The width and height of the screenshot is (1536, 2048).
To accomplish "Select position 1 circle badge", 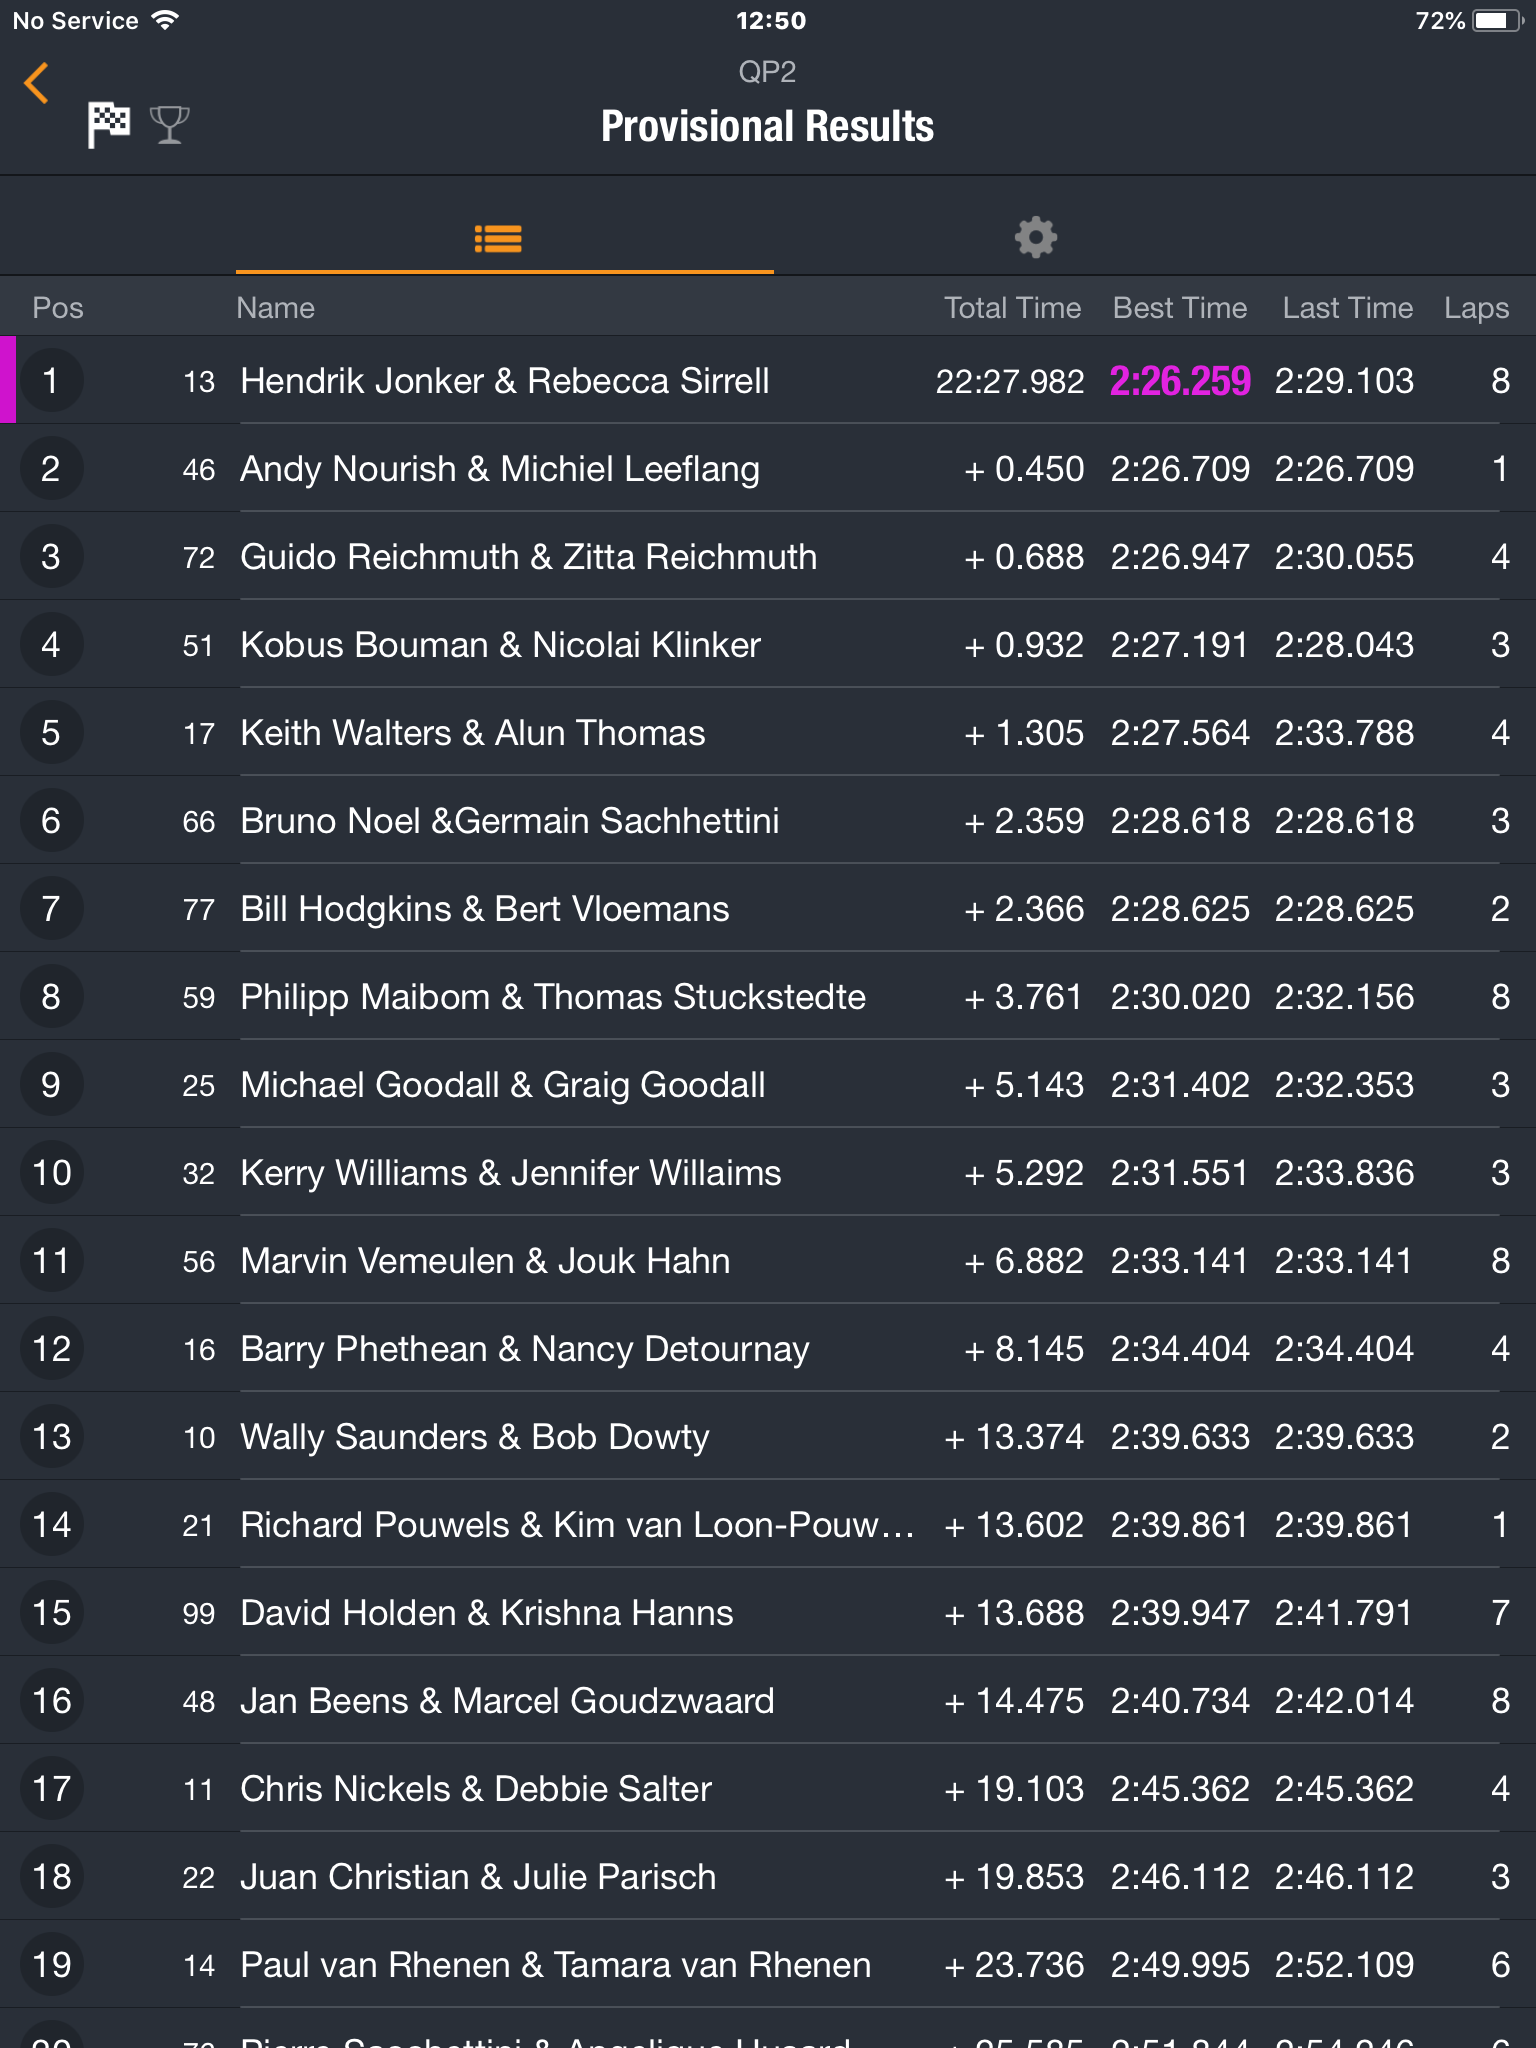I will (x=51, y=381).
